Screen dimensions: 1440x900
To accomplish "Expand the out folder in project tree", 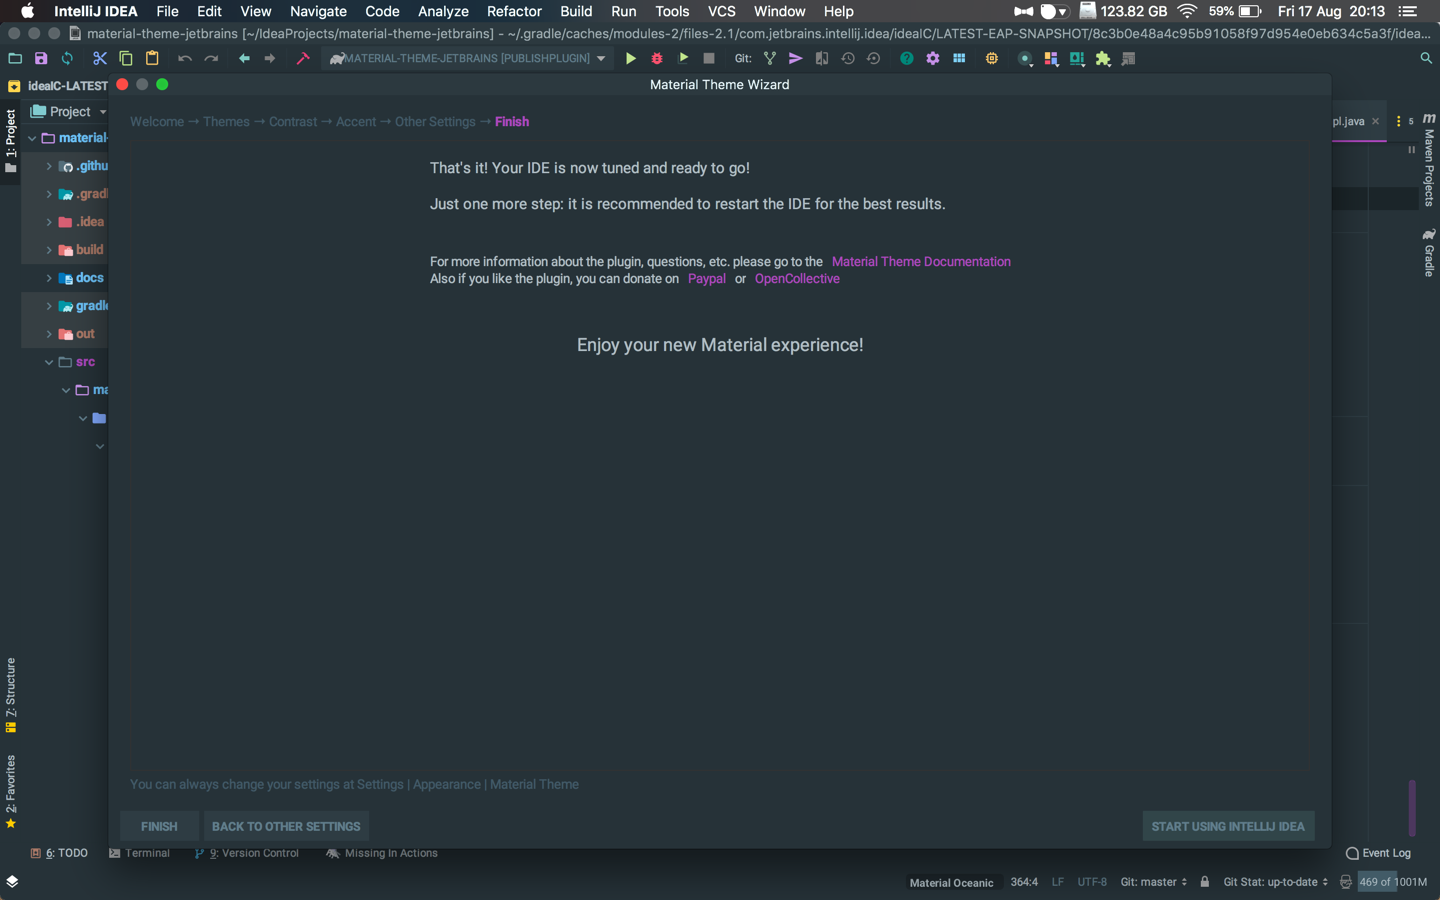I will point(49,334).
